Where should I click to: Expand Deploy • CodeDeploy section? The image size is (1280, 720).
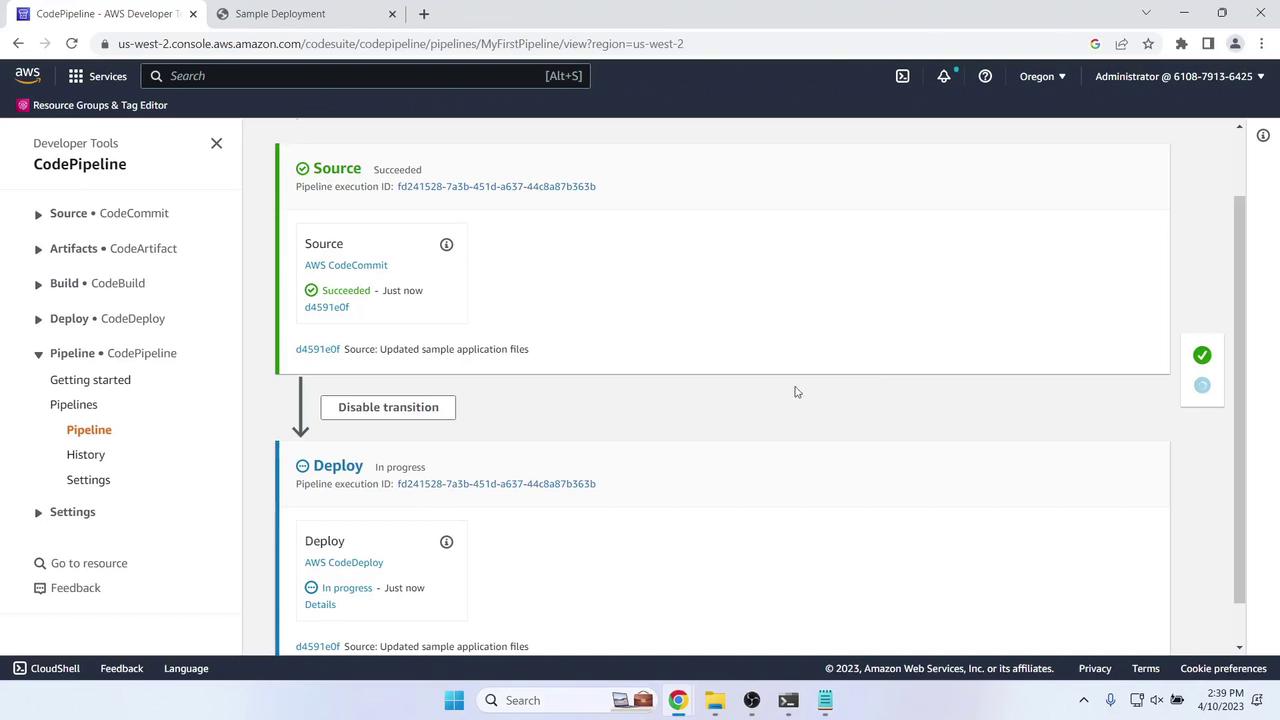point(38,319)
